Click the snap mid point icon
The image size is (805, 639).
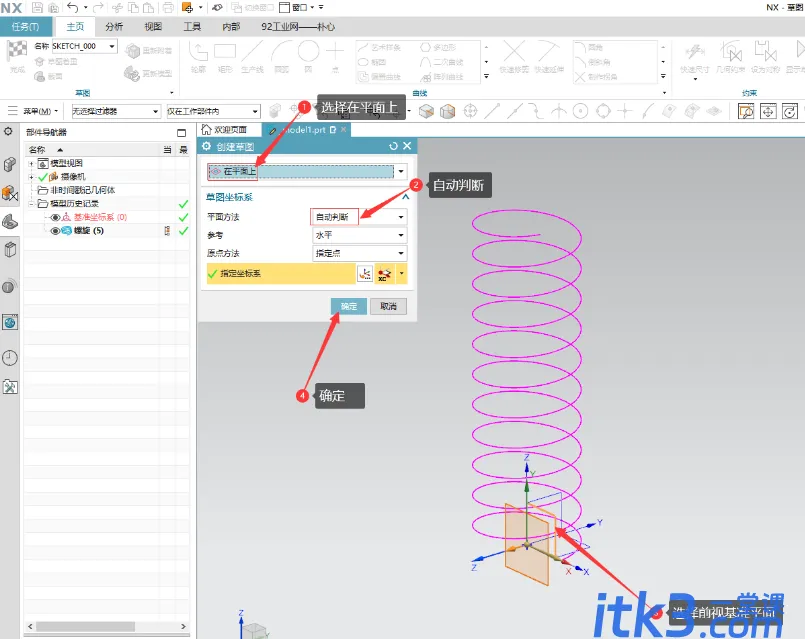click(x=514, y=111)
